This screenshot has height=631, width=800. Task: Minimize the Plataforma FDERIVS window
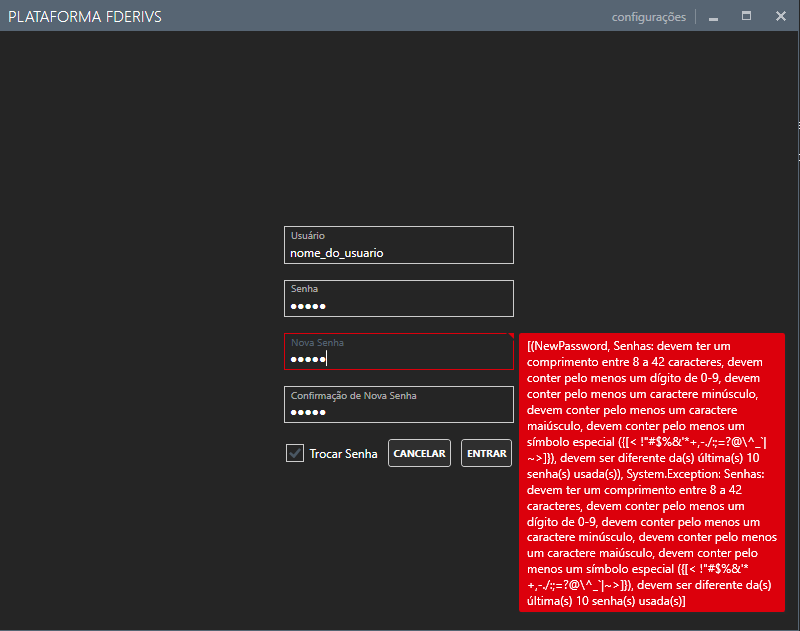(x=714, y=17)
